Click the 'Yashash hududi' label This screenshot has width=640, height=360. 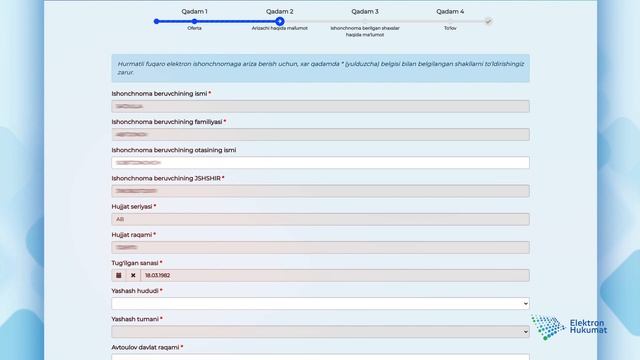click(x=135, y=291)
